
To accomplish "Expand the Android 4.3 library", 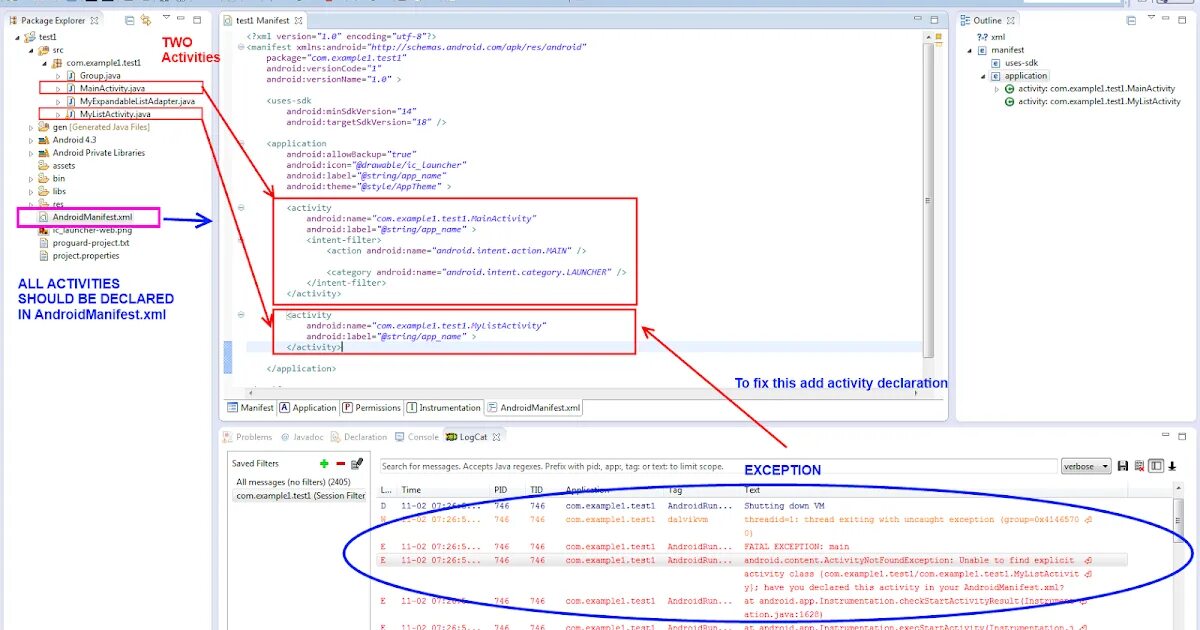I will click(31, 140).
